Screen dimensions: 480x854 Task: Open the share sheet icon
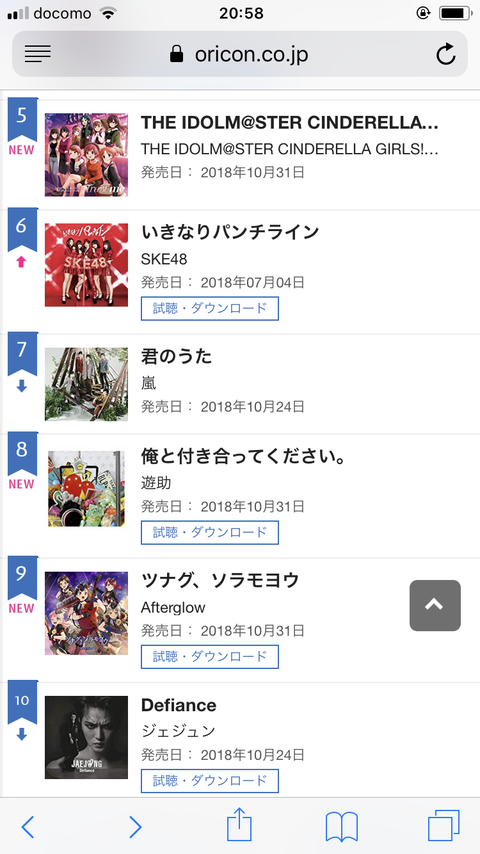pyautogui.click(x=239, y=825)
